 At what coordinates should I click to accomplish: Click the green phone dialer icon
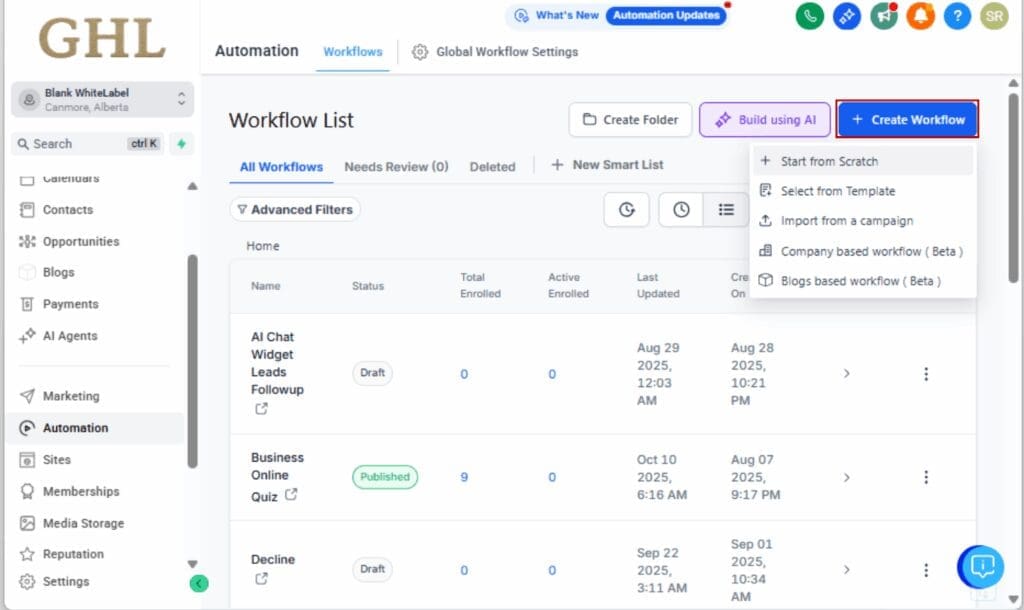pyautogui.click(x=809, y=16)
